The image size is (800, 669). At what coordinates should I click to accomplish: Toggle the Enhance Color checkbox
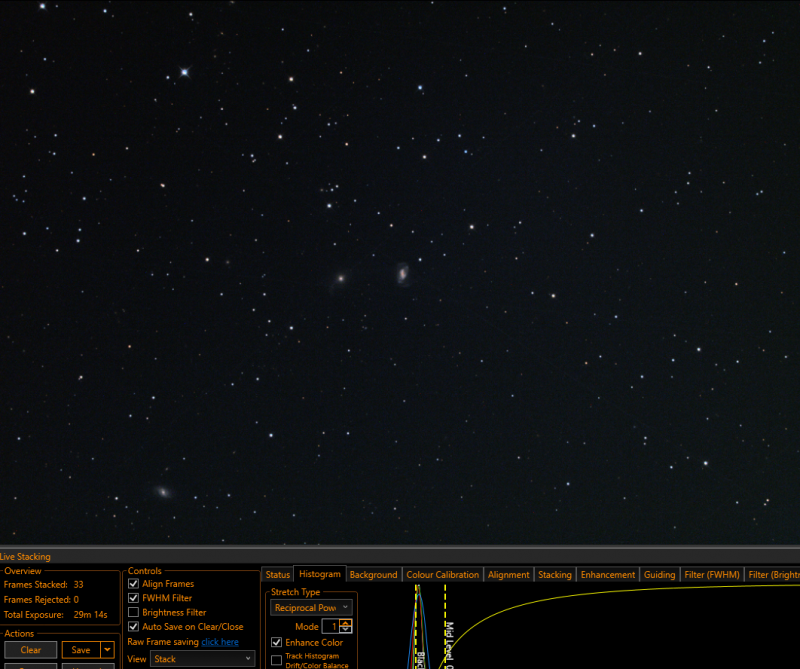(277, 642)
